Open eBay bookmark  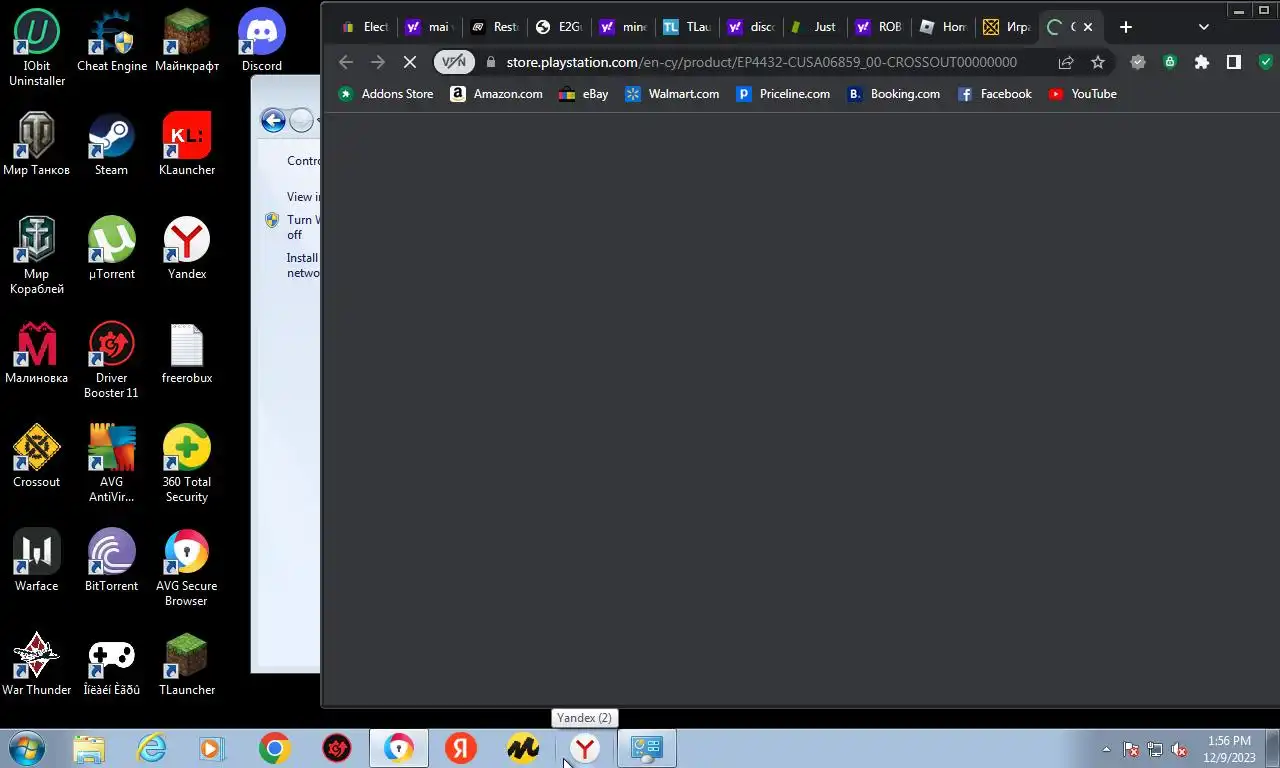point(584,94)
